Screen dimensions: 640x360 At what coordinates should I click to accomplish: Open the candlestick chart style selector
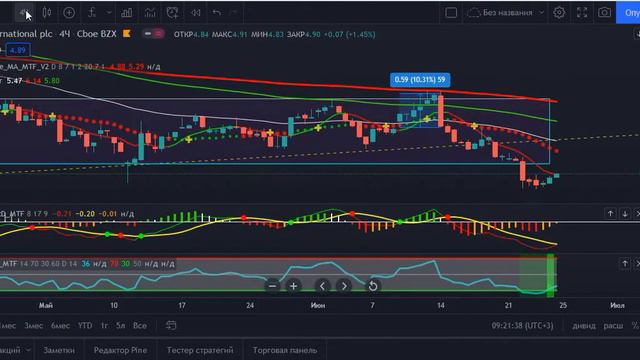click(x=47, y=13)
